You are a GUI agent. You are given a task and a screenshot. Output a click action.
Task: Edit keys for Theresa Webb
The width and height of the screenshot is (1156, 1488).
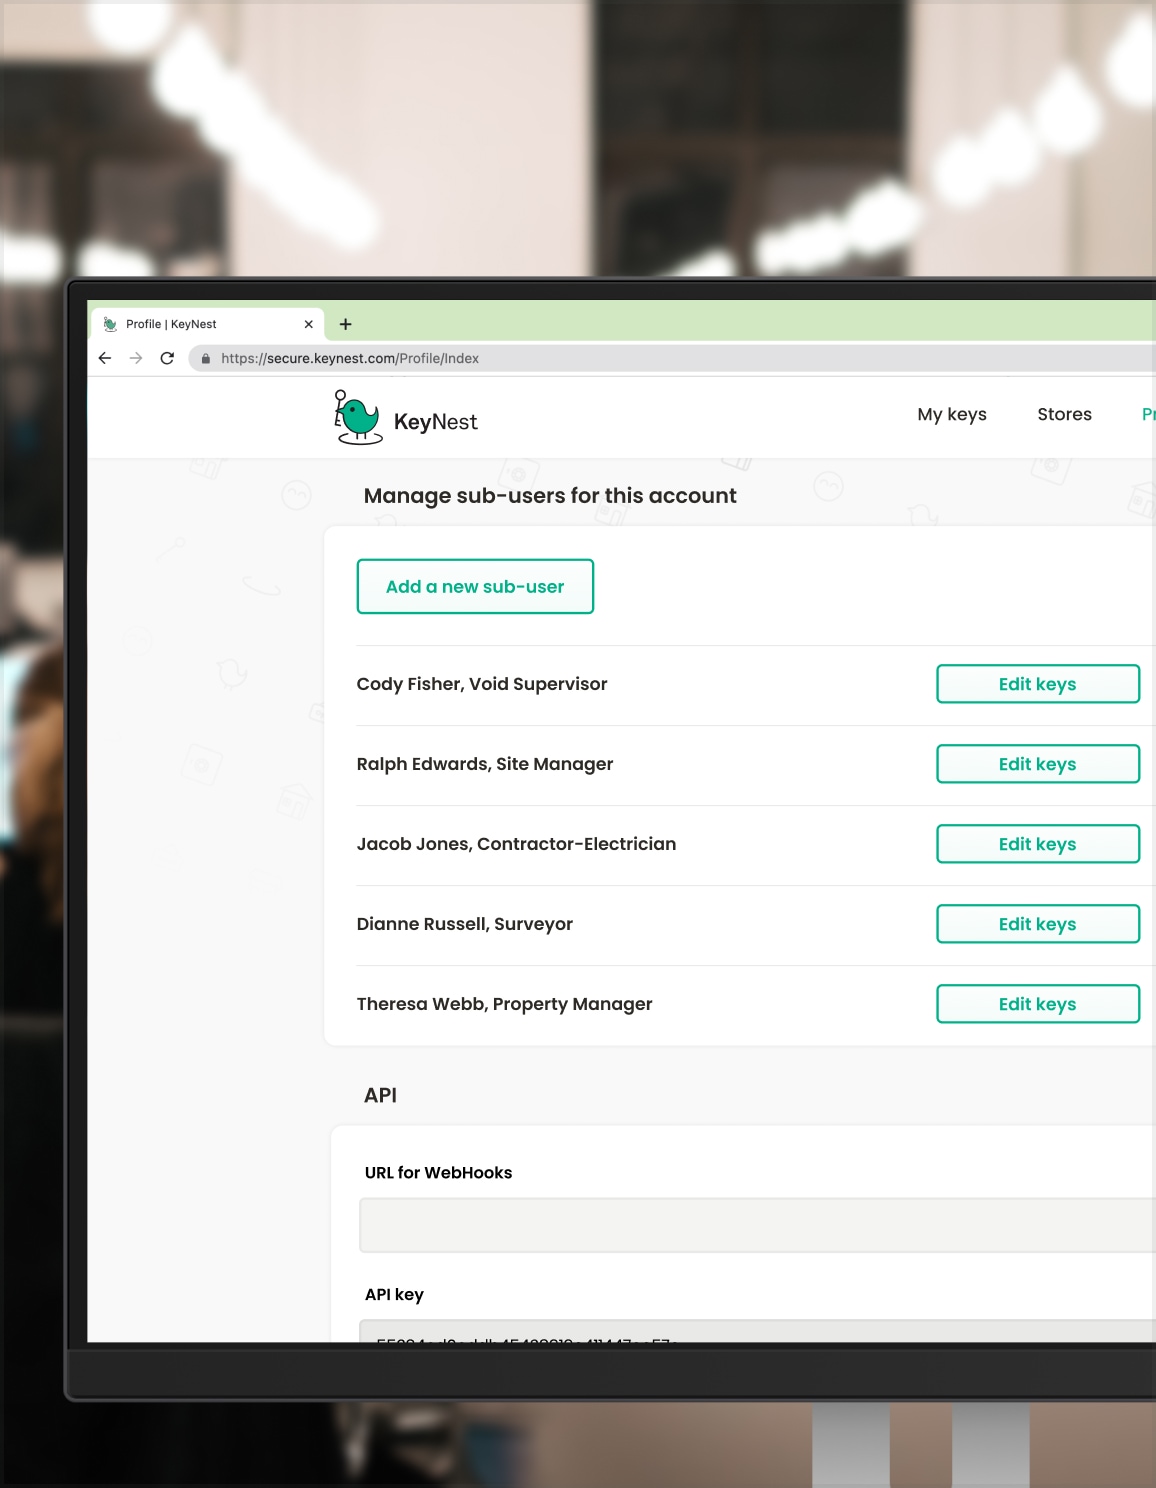(x=1037, y=1003)
